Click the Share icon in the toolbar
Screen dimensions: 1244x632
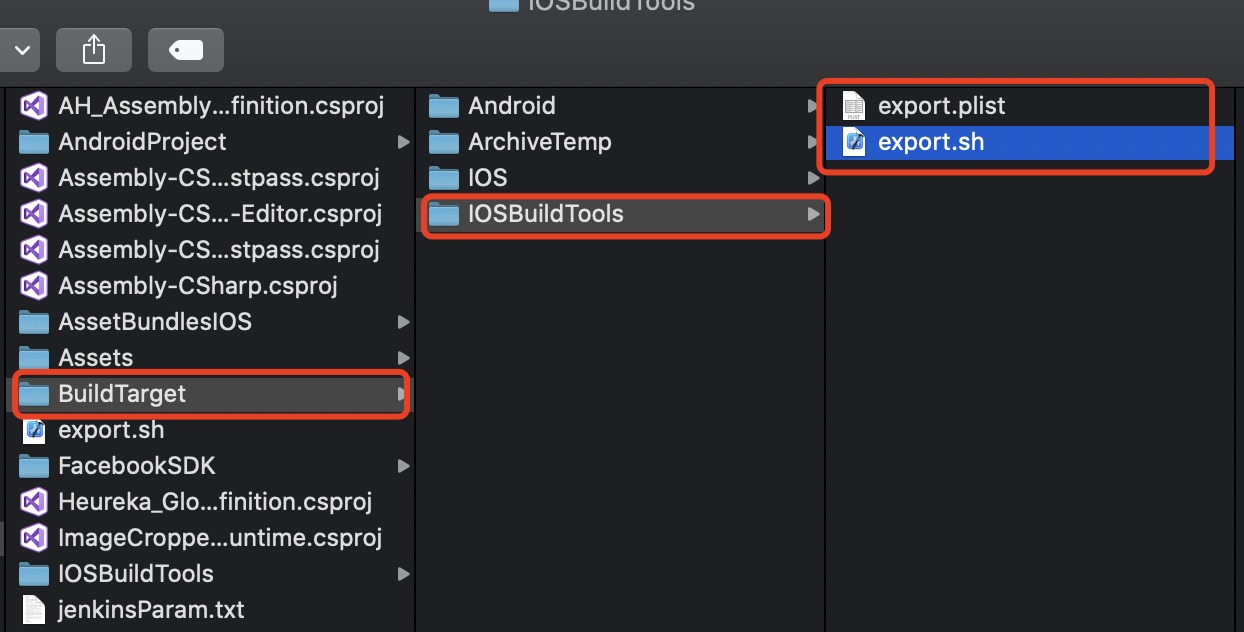93,49
